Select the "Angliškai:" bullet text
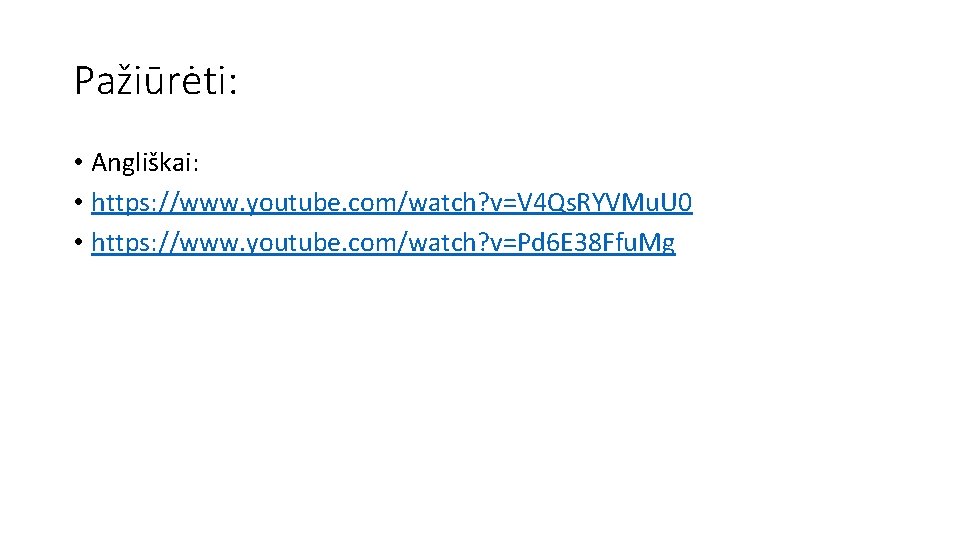Image resolution: width=960 pixels, height=540 pixels. (145, 163)
